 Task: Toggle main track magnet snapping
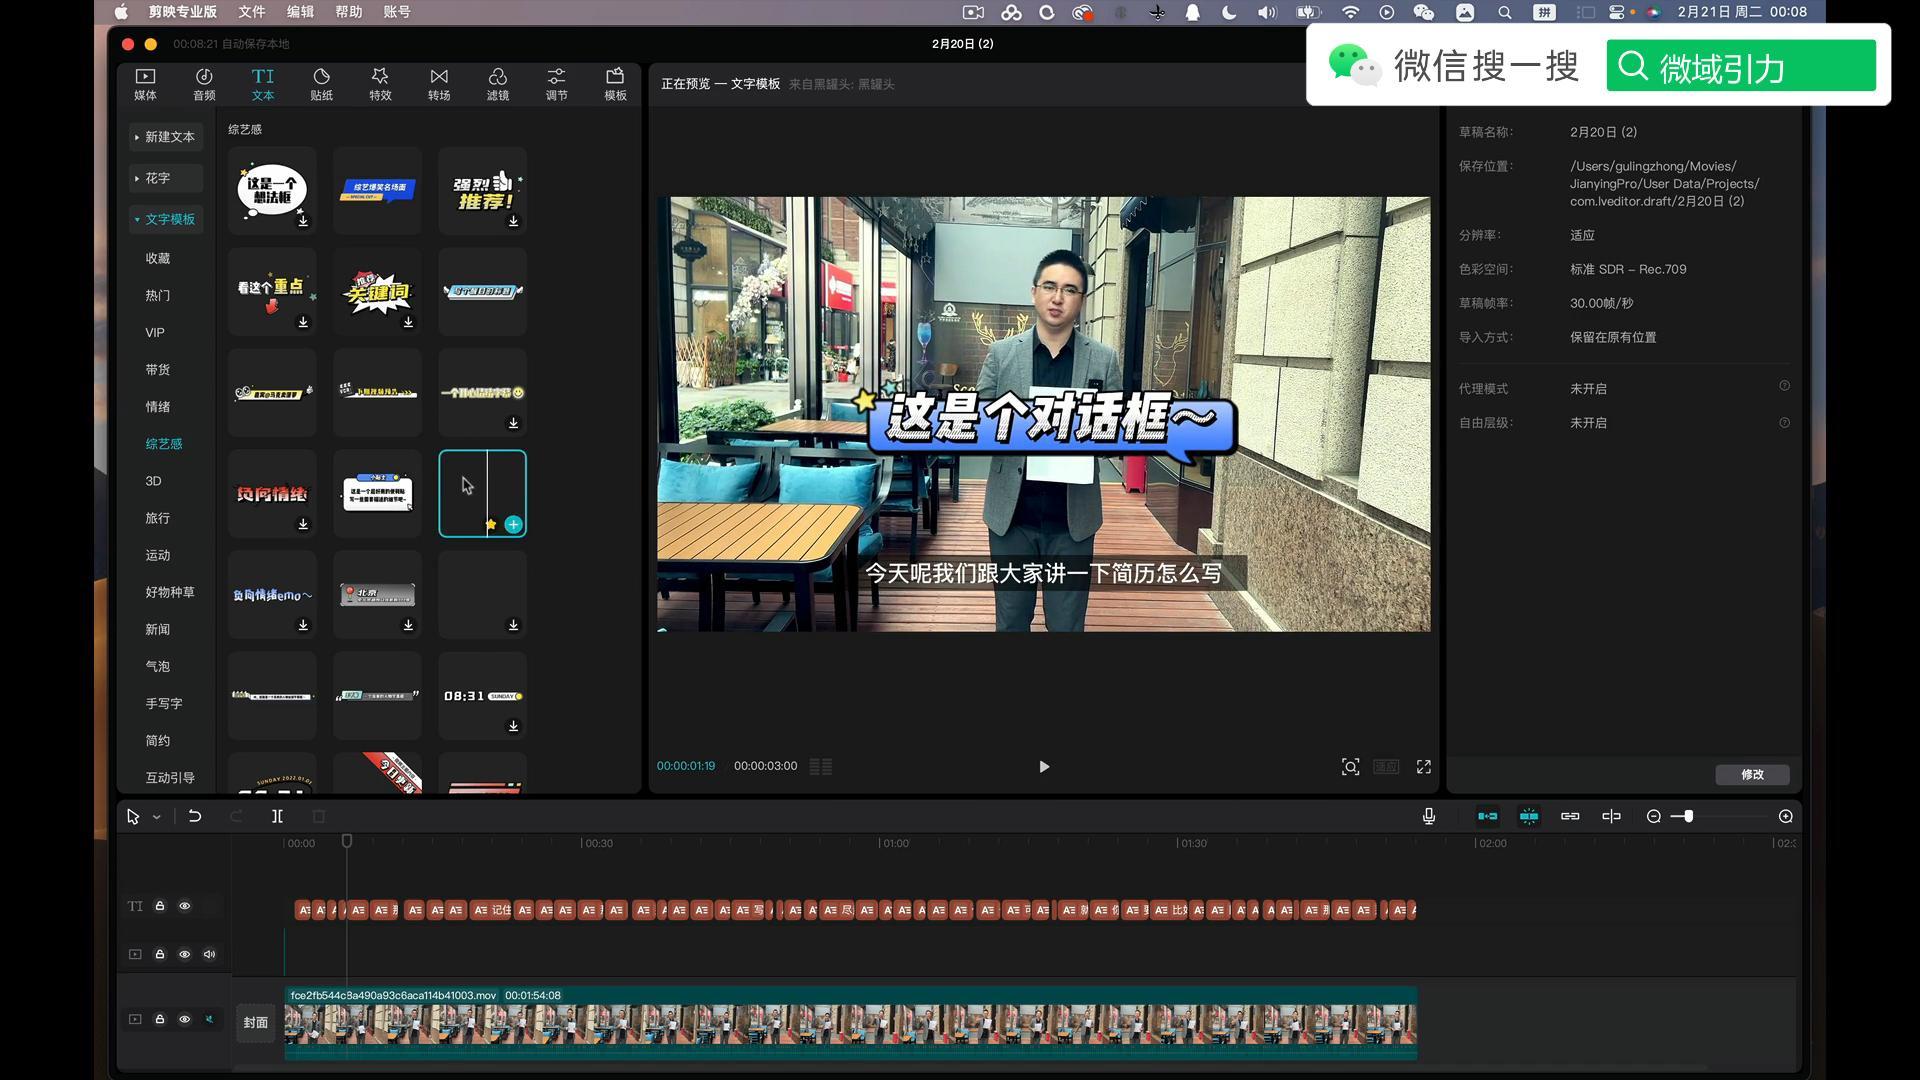click(1488, 816)
